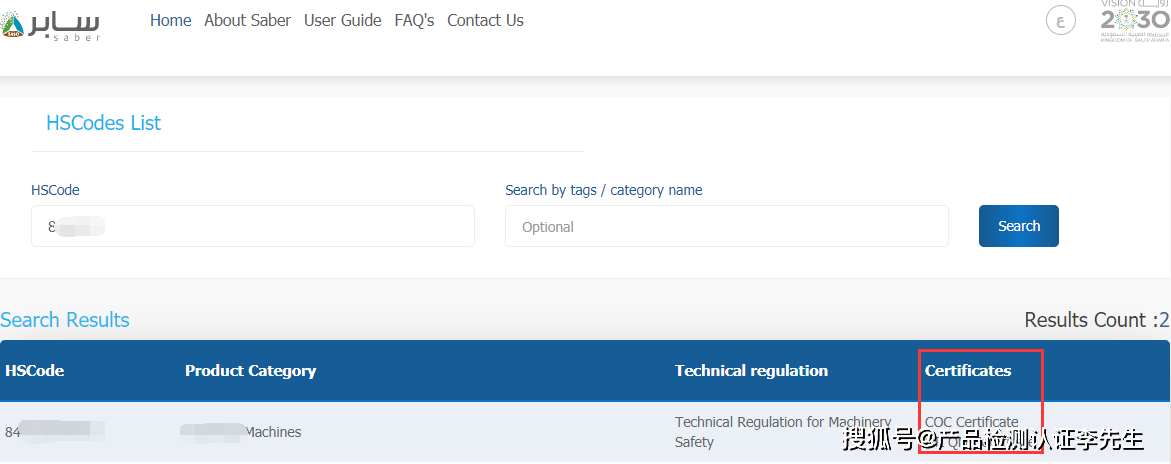This screenshot has height=464, width=1171.
Task: Click the Saber logo icon
Action: point(50,25)
